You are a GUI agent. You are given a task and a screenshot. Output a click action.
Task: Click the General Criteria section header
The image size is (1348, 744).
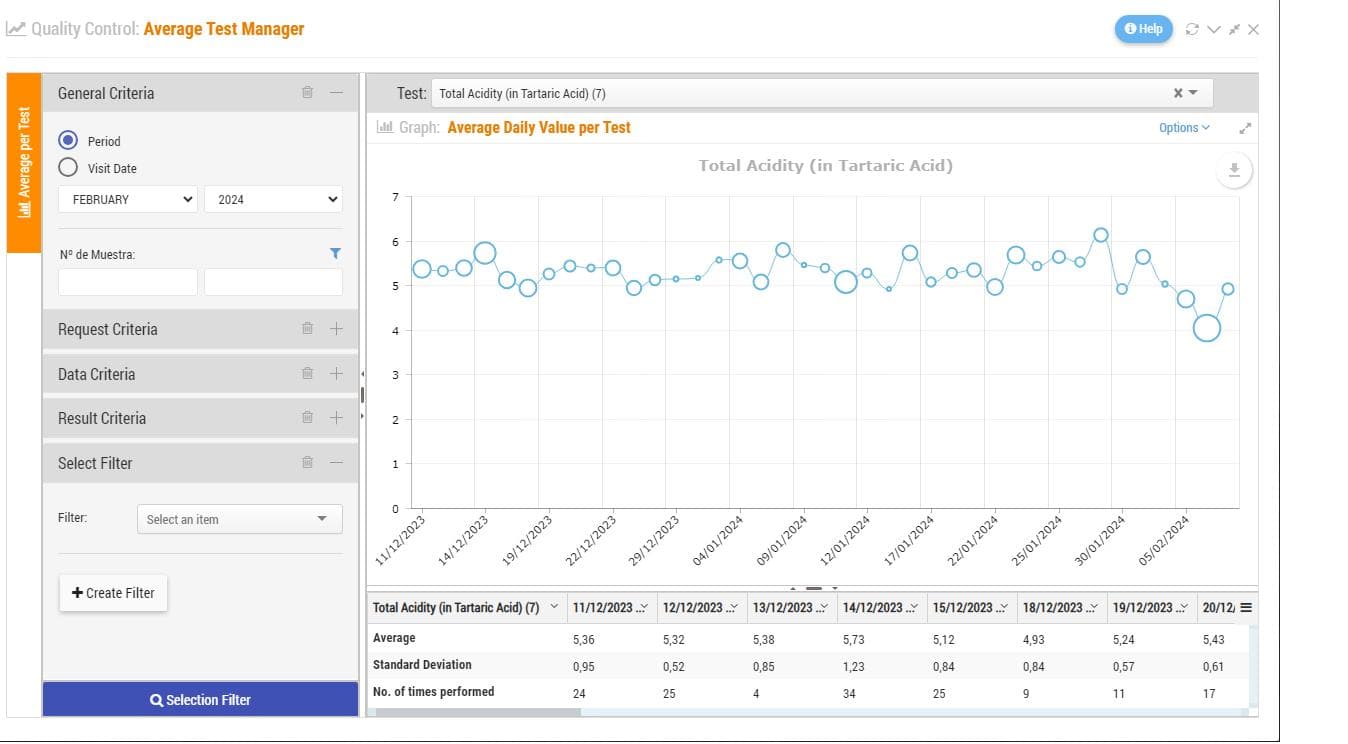[x=200, y=93]
